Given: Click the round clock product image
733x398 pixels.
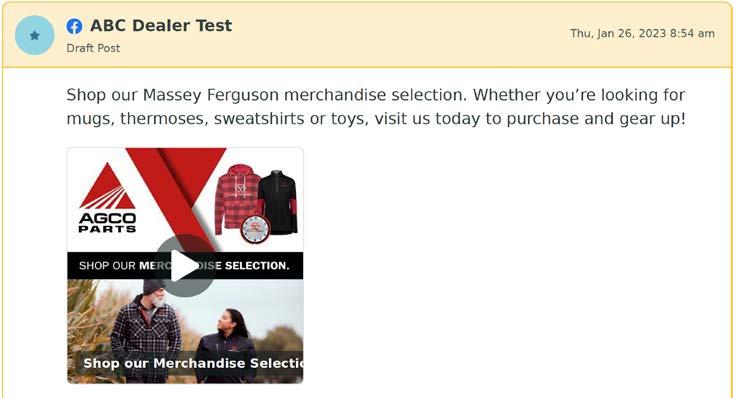Looking at the screenshot, I should 255,229.
